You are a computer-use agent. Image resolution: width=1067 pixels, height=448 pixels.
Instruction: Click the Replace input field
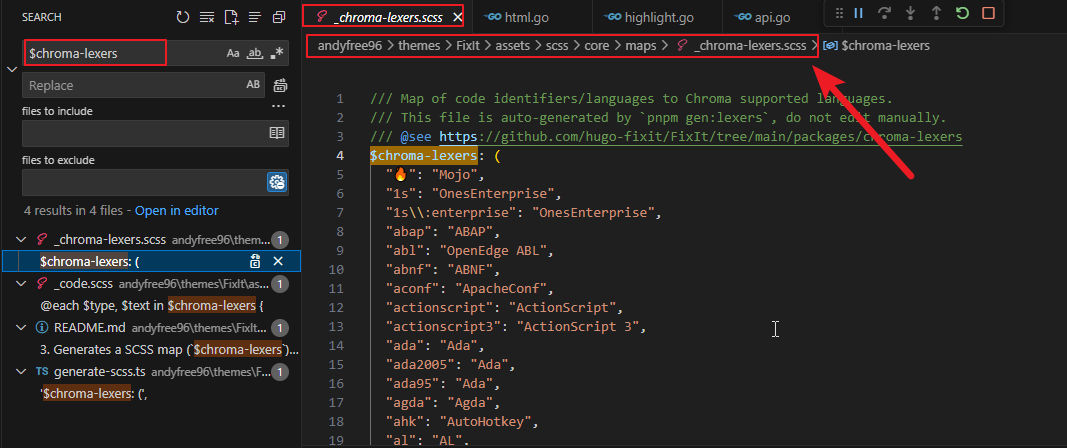point(133,85)
